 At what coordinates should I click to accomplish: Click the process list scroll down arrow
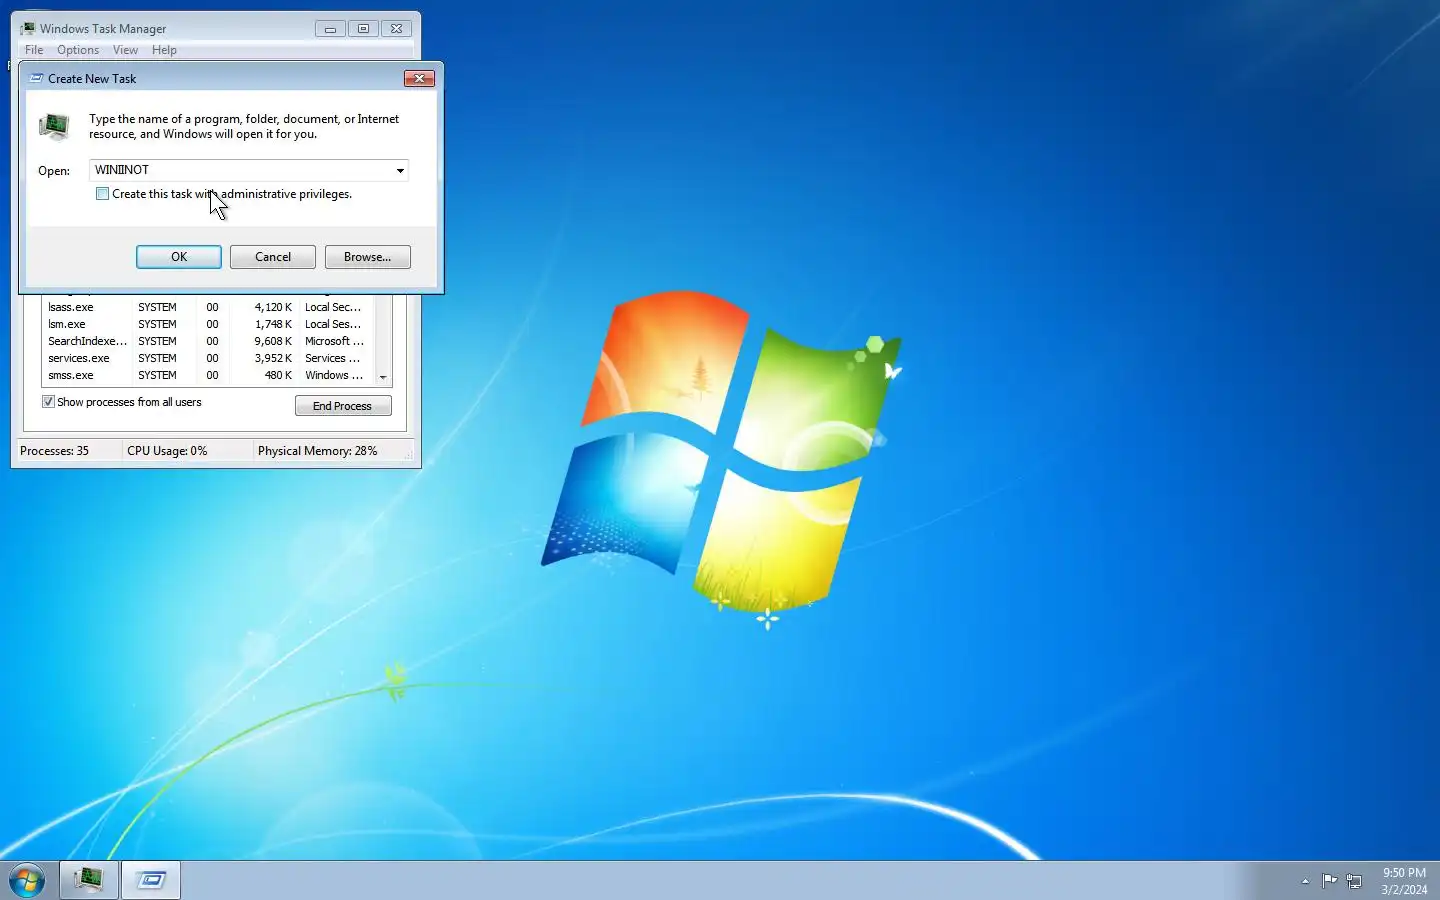[383, 377]
